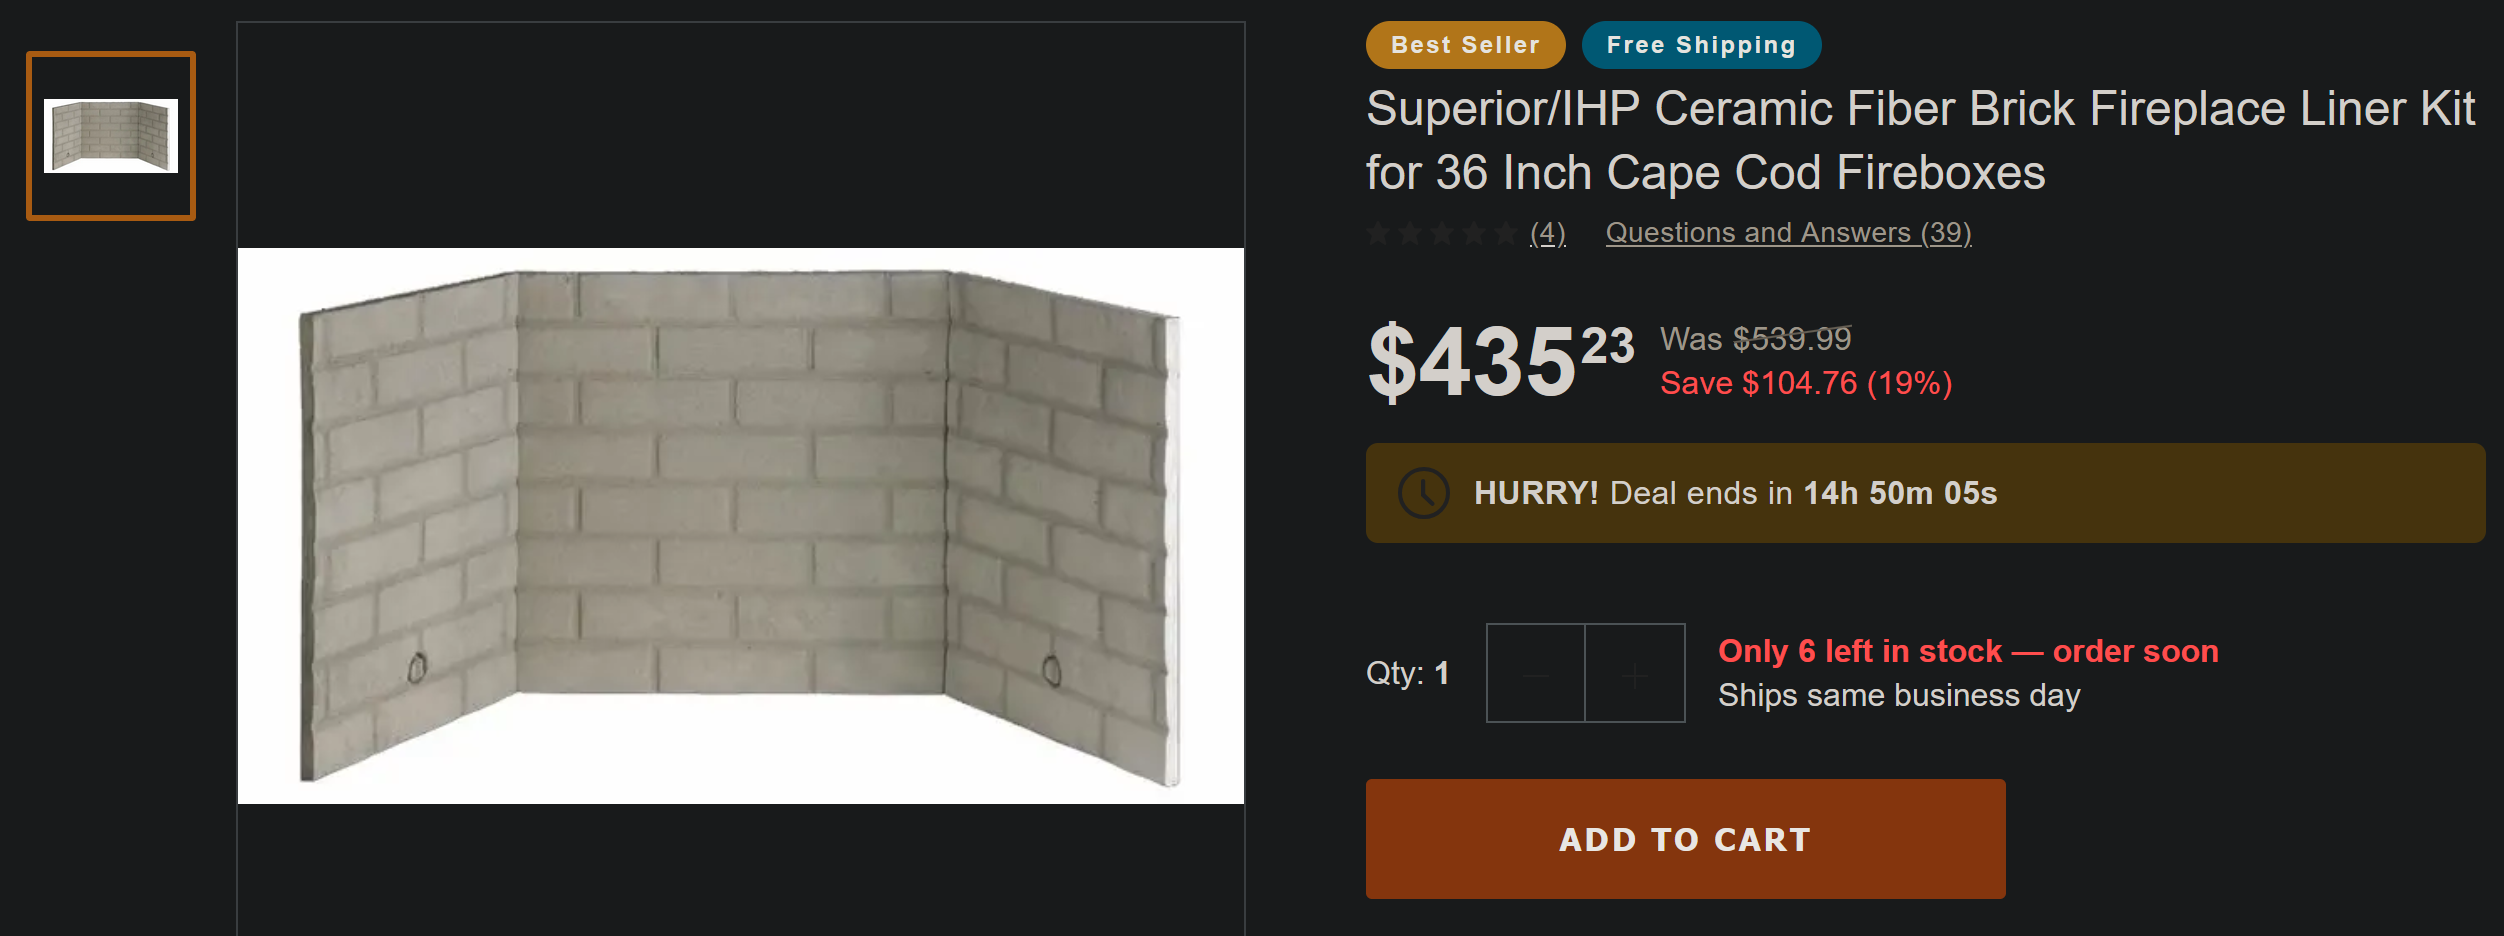This screenshot has width=2504, height=936.
Task: Open the Questions and Answers (39) link
Action: click(x=1788, y=233)
